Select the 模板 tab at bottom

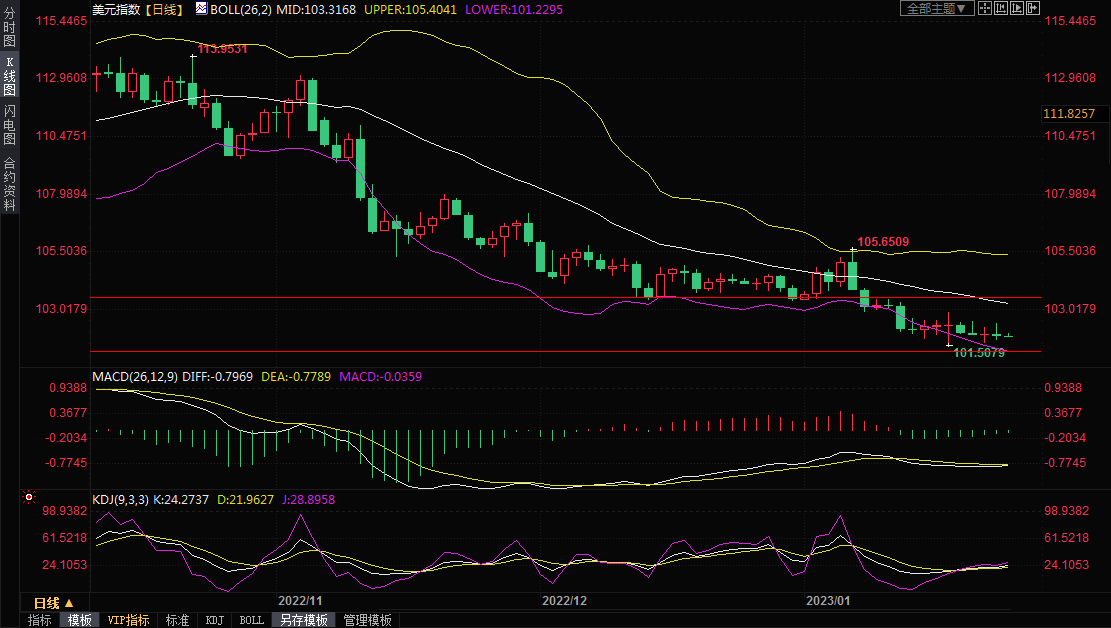(x=80, y=620)
